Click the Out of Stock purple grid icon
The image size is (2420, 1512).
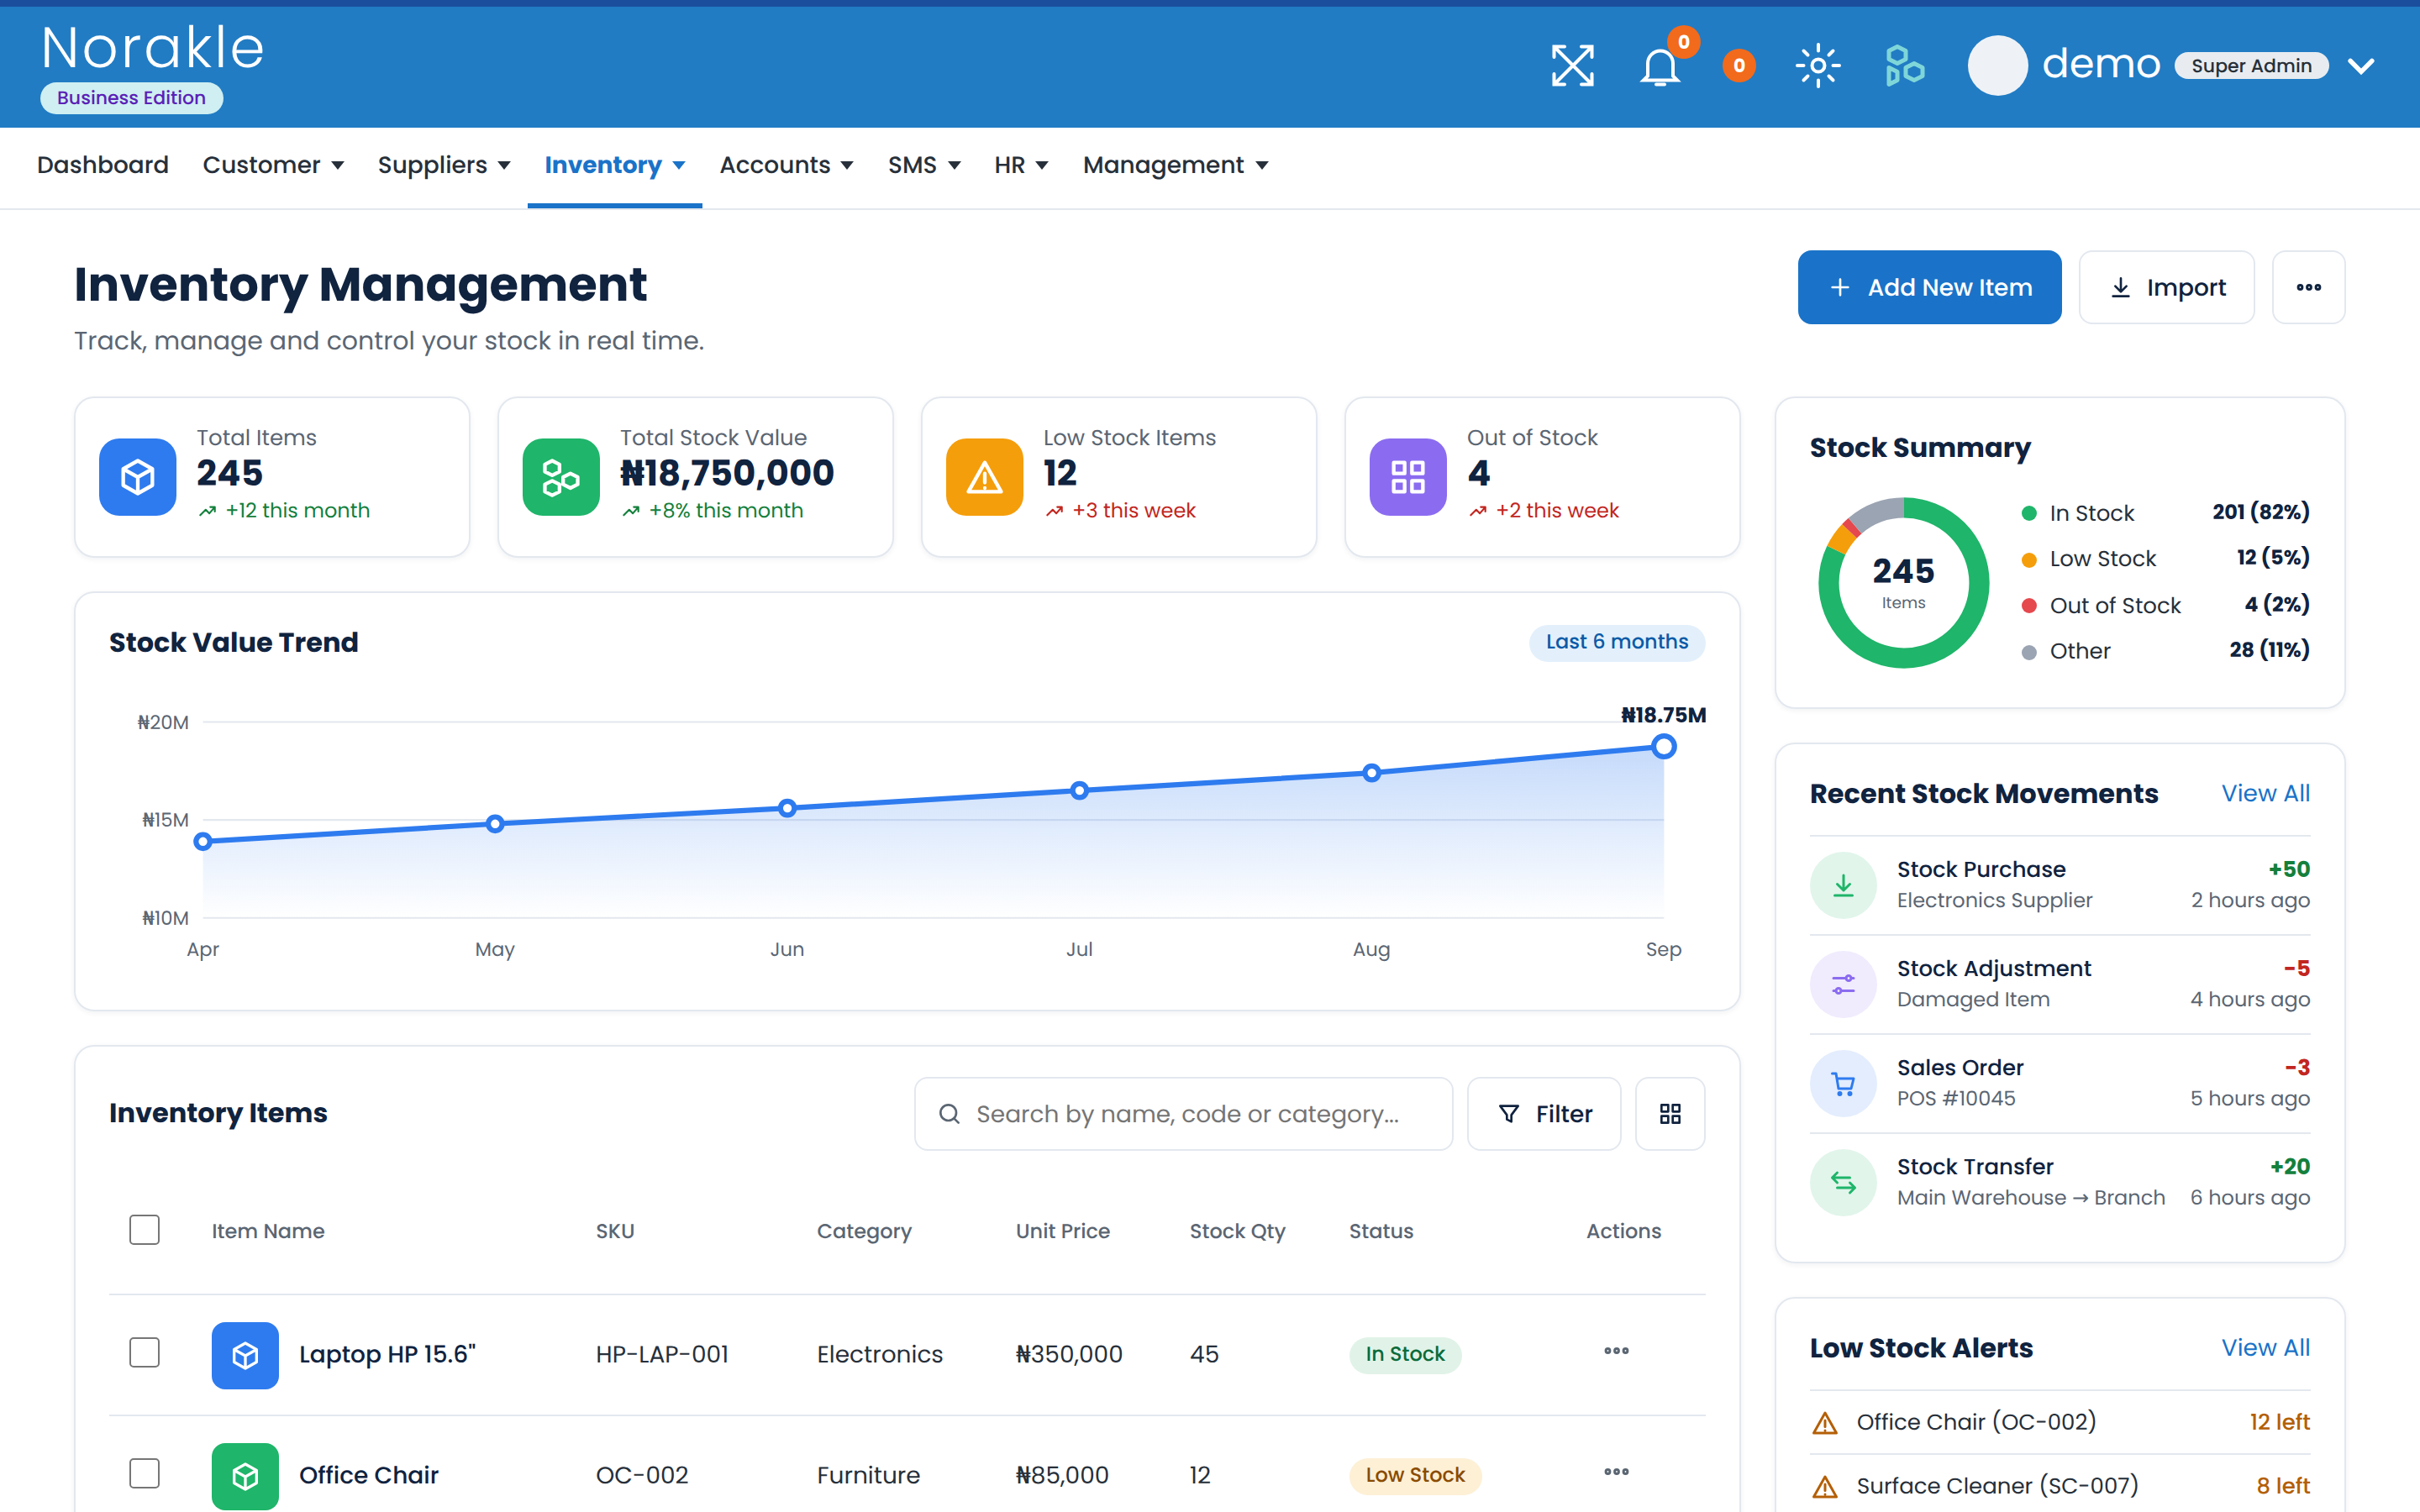tap(1408, 477)
